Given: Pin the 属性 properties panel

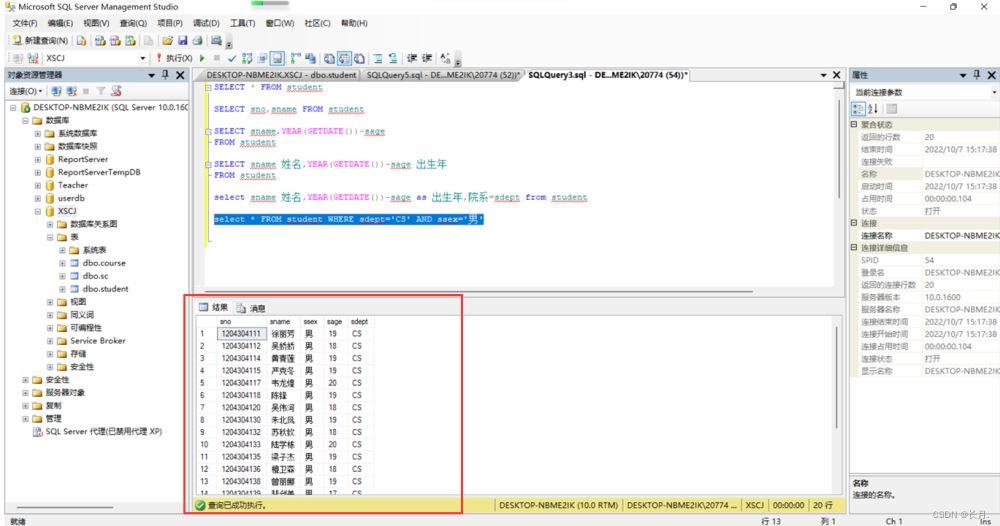Looking at the screenshot, I should click(x=976, y=75).
